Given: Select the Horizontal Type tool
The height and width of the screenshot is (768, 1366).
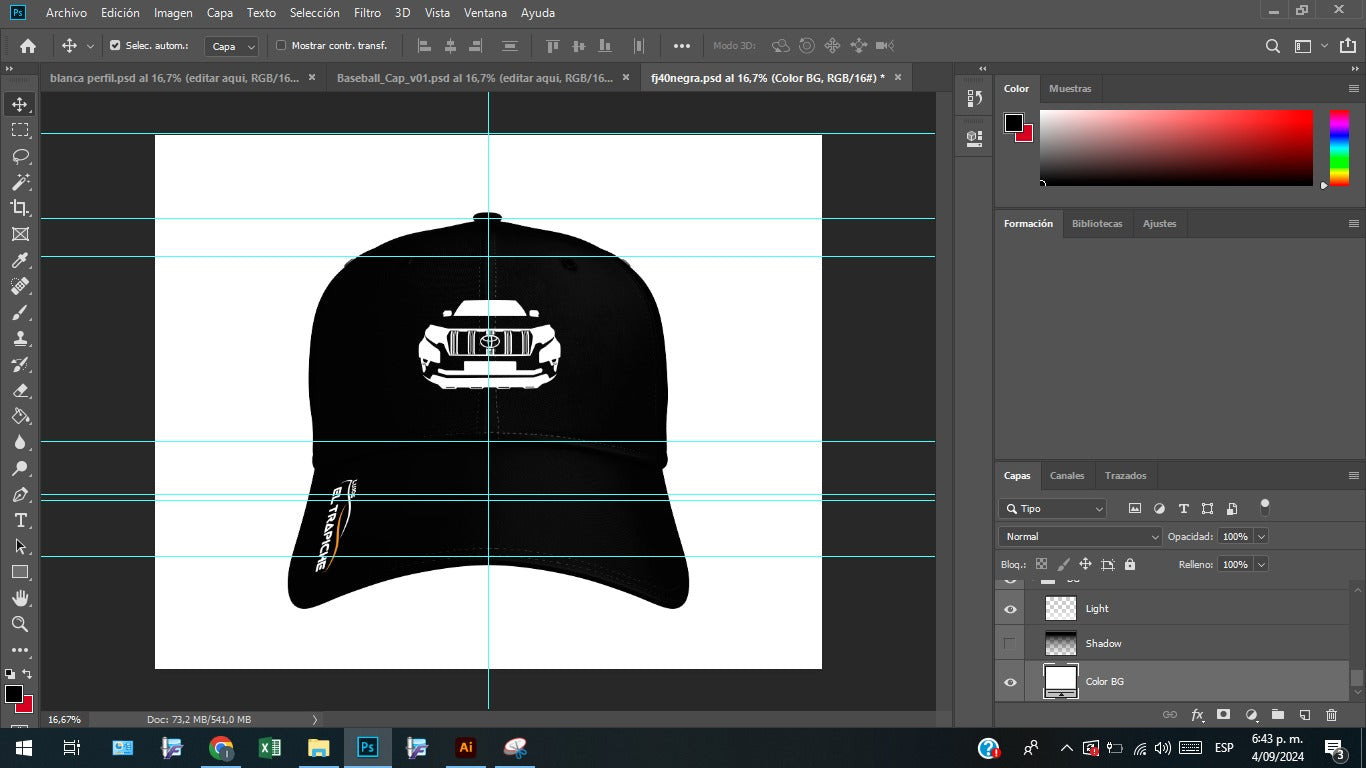Looking at the screenshot, I should pyautogui.click(x=20, y=520).
